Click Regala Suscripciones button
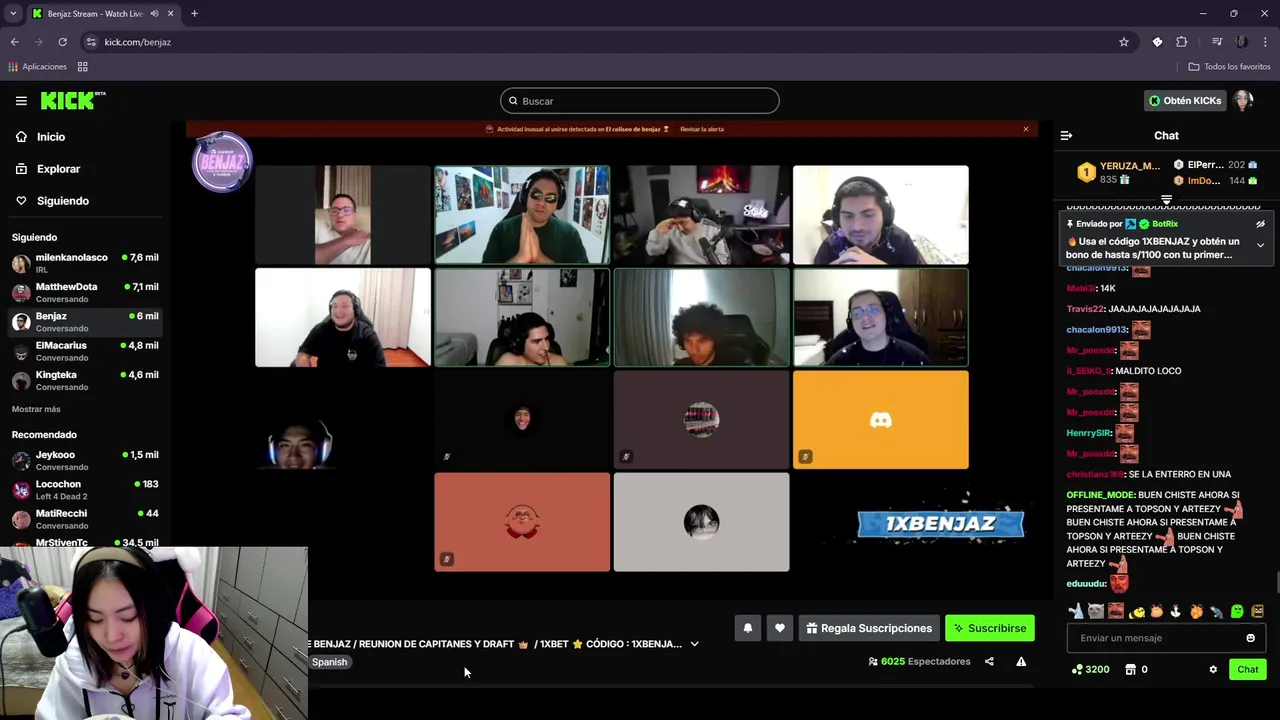 [x=869, y=628]
